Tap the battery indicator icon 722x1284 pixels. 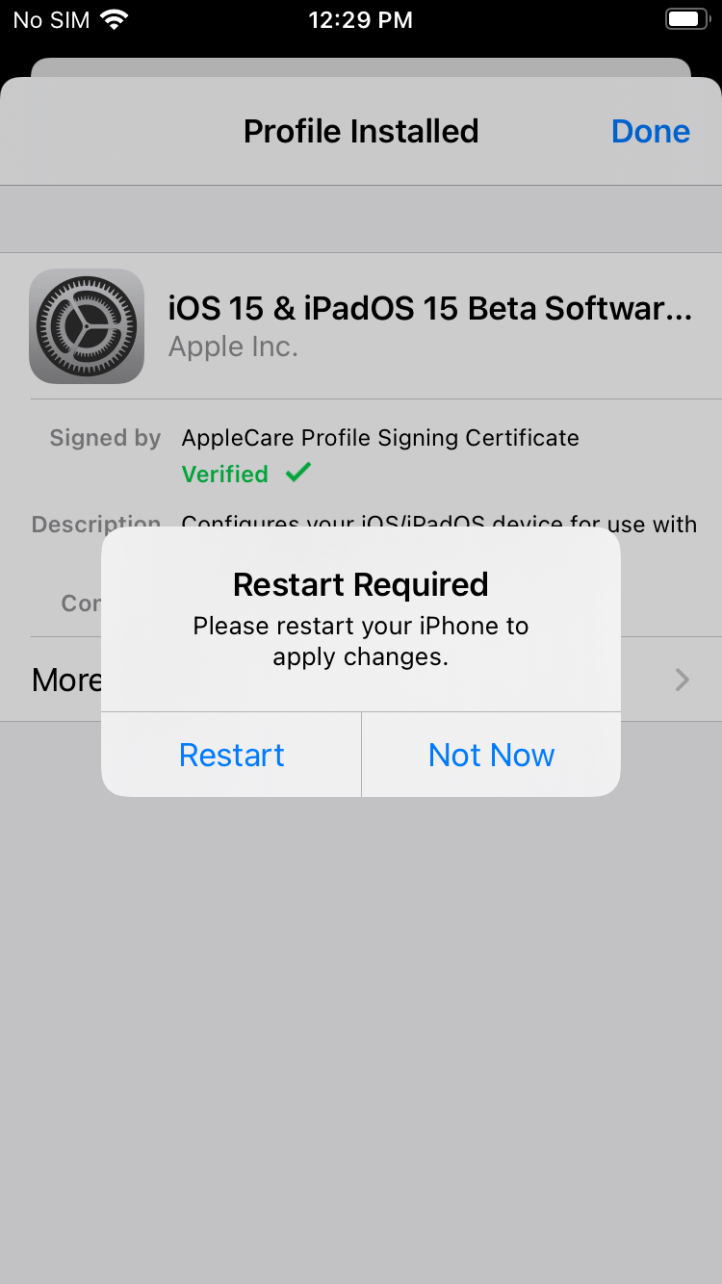point(686,20)
